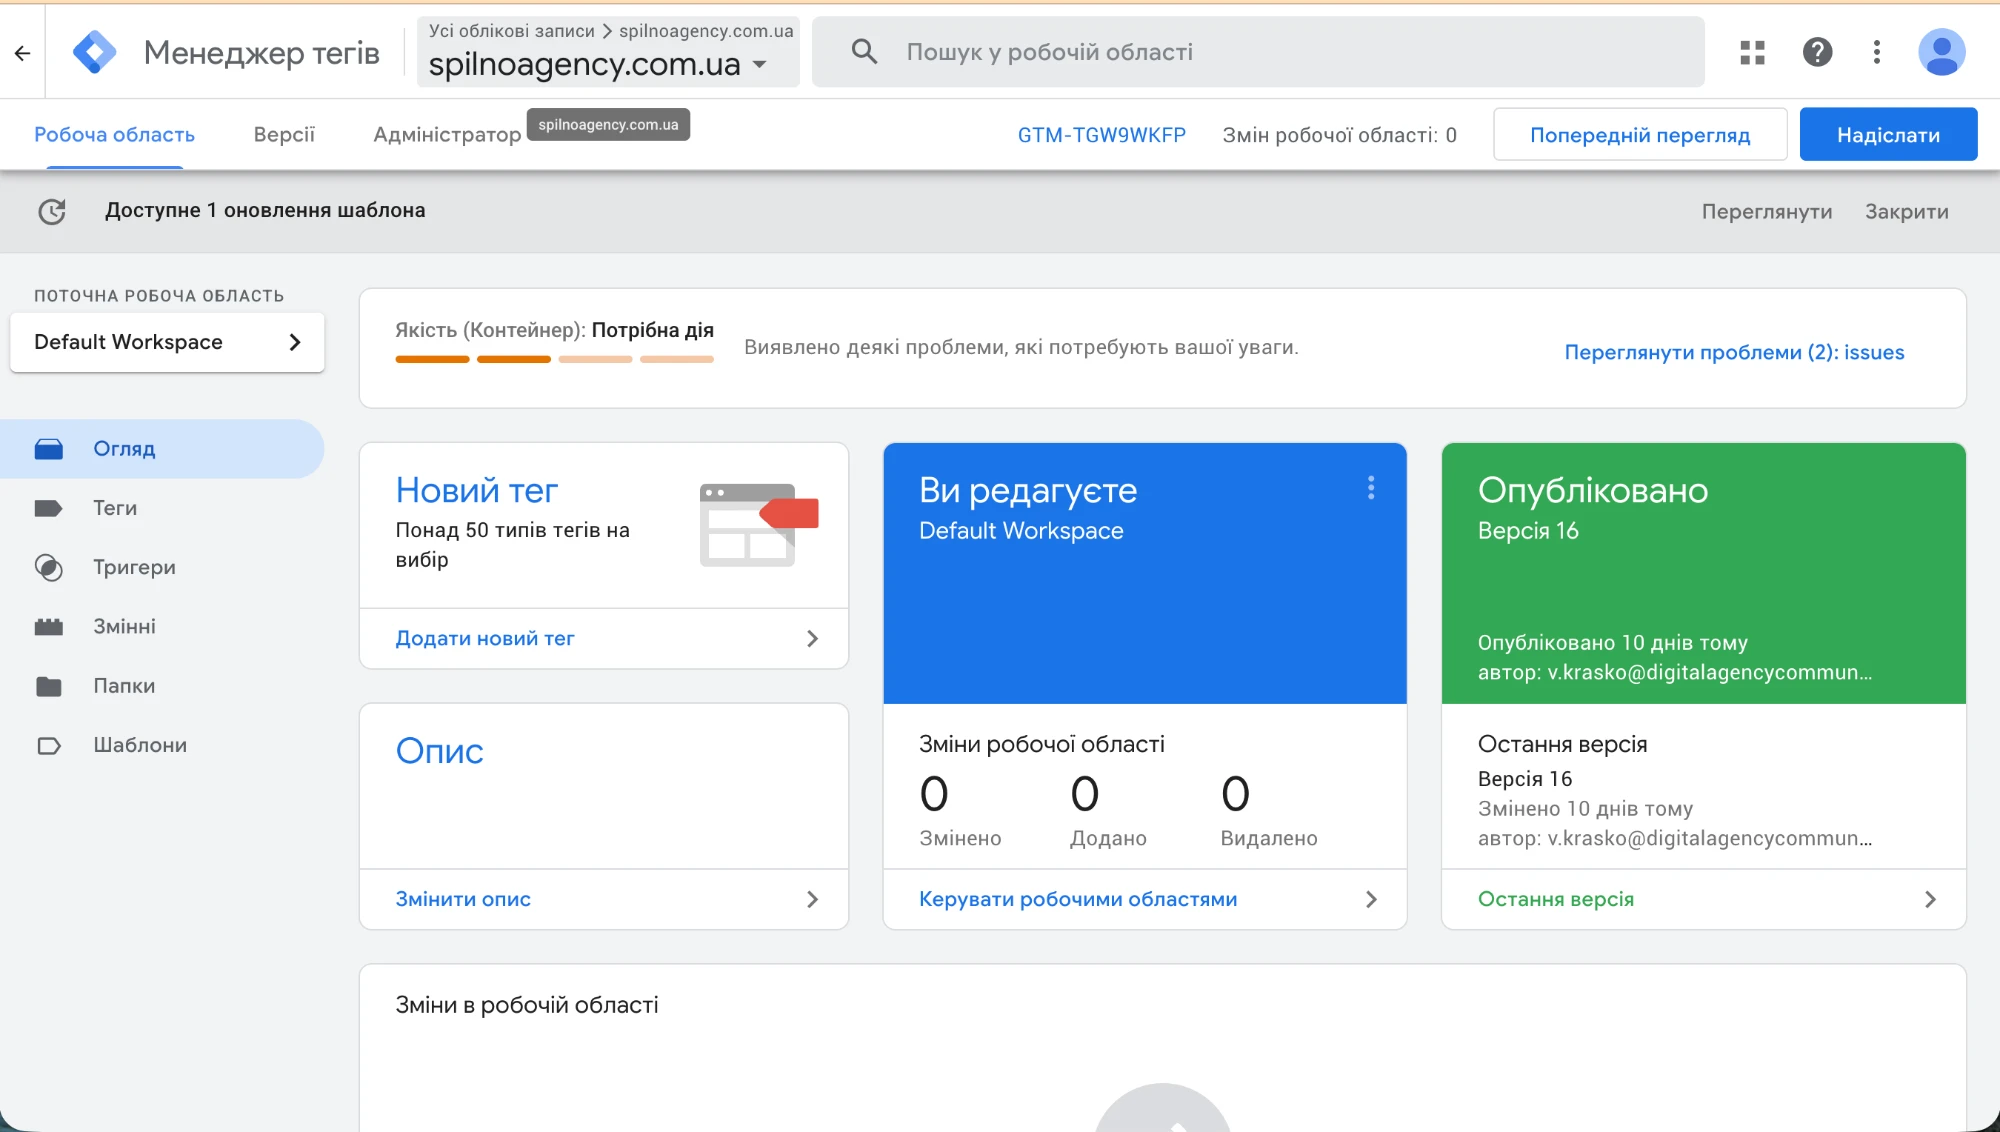Click the blue Ви редагуєте card
This screenshot has height=1132, width=2000.
[1145, 573]
